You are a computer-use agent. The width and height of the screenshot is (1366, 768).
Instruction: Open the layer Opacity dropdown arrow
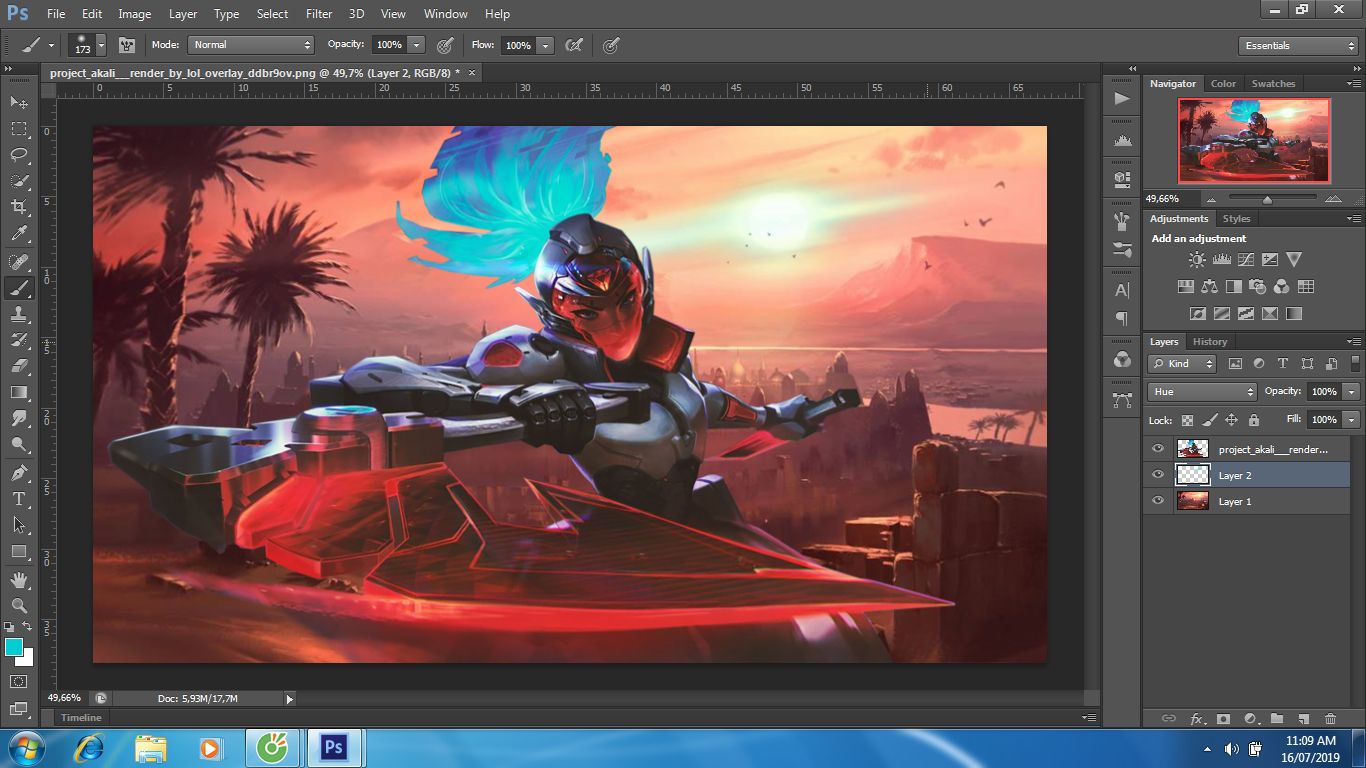pyautogui.click(x=1351, y=392)
